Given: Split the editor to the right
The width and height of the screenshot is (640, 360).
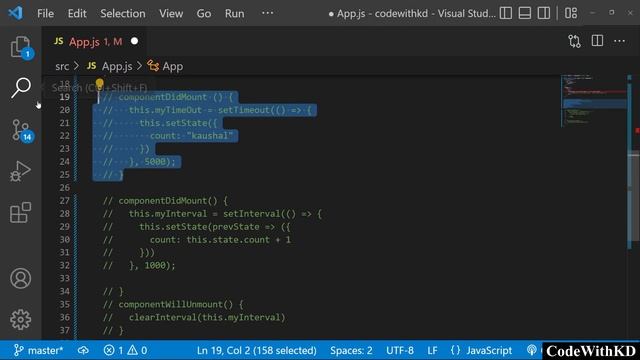Looking at the screenshot, I should coord(597,41).
